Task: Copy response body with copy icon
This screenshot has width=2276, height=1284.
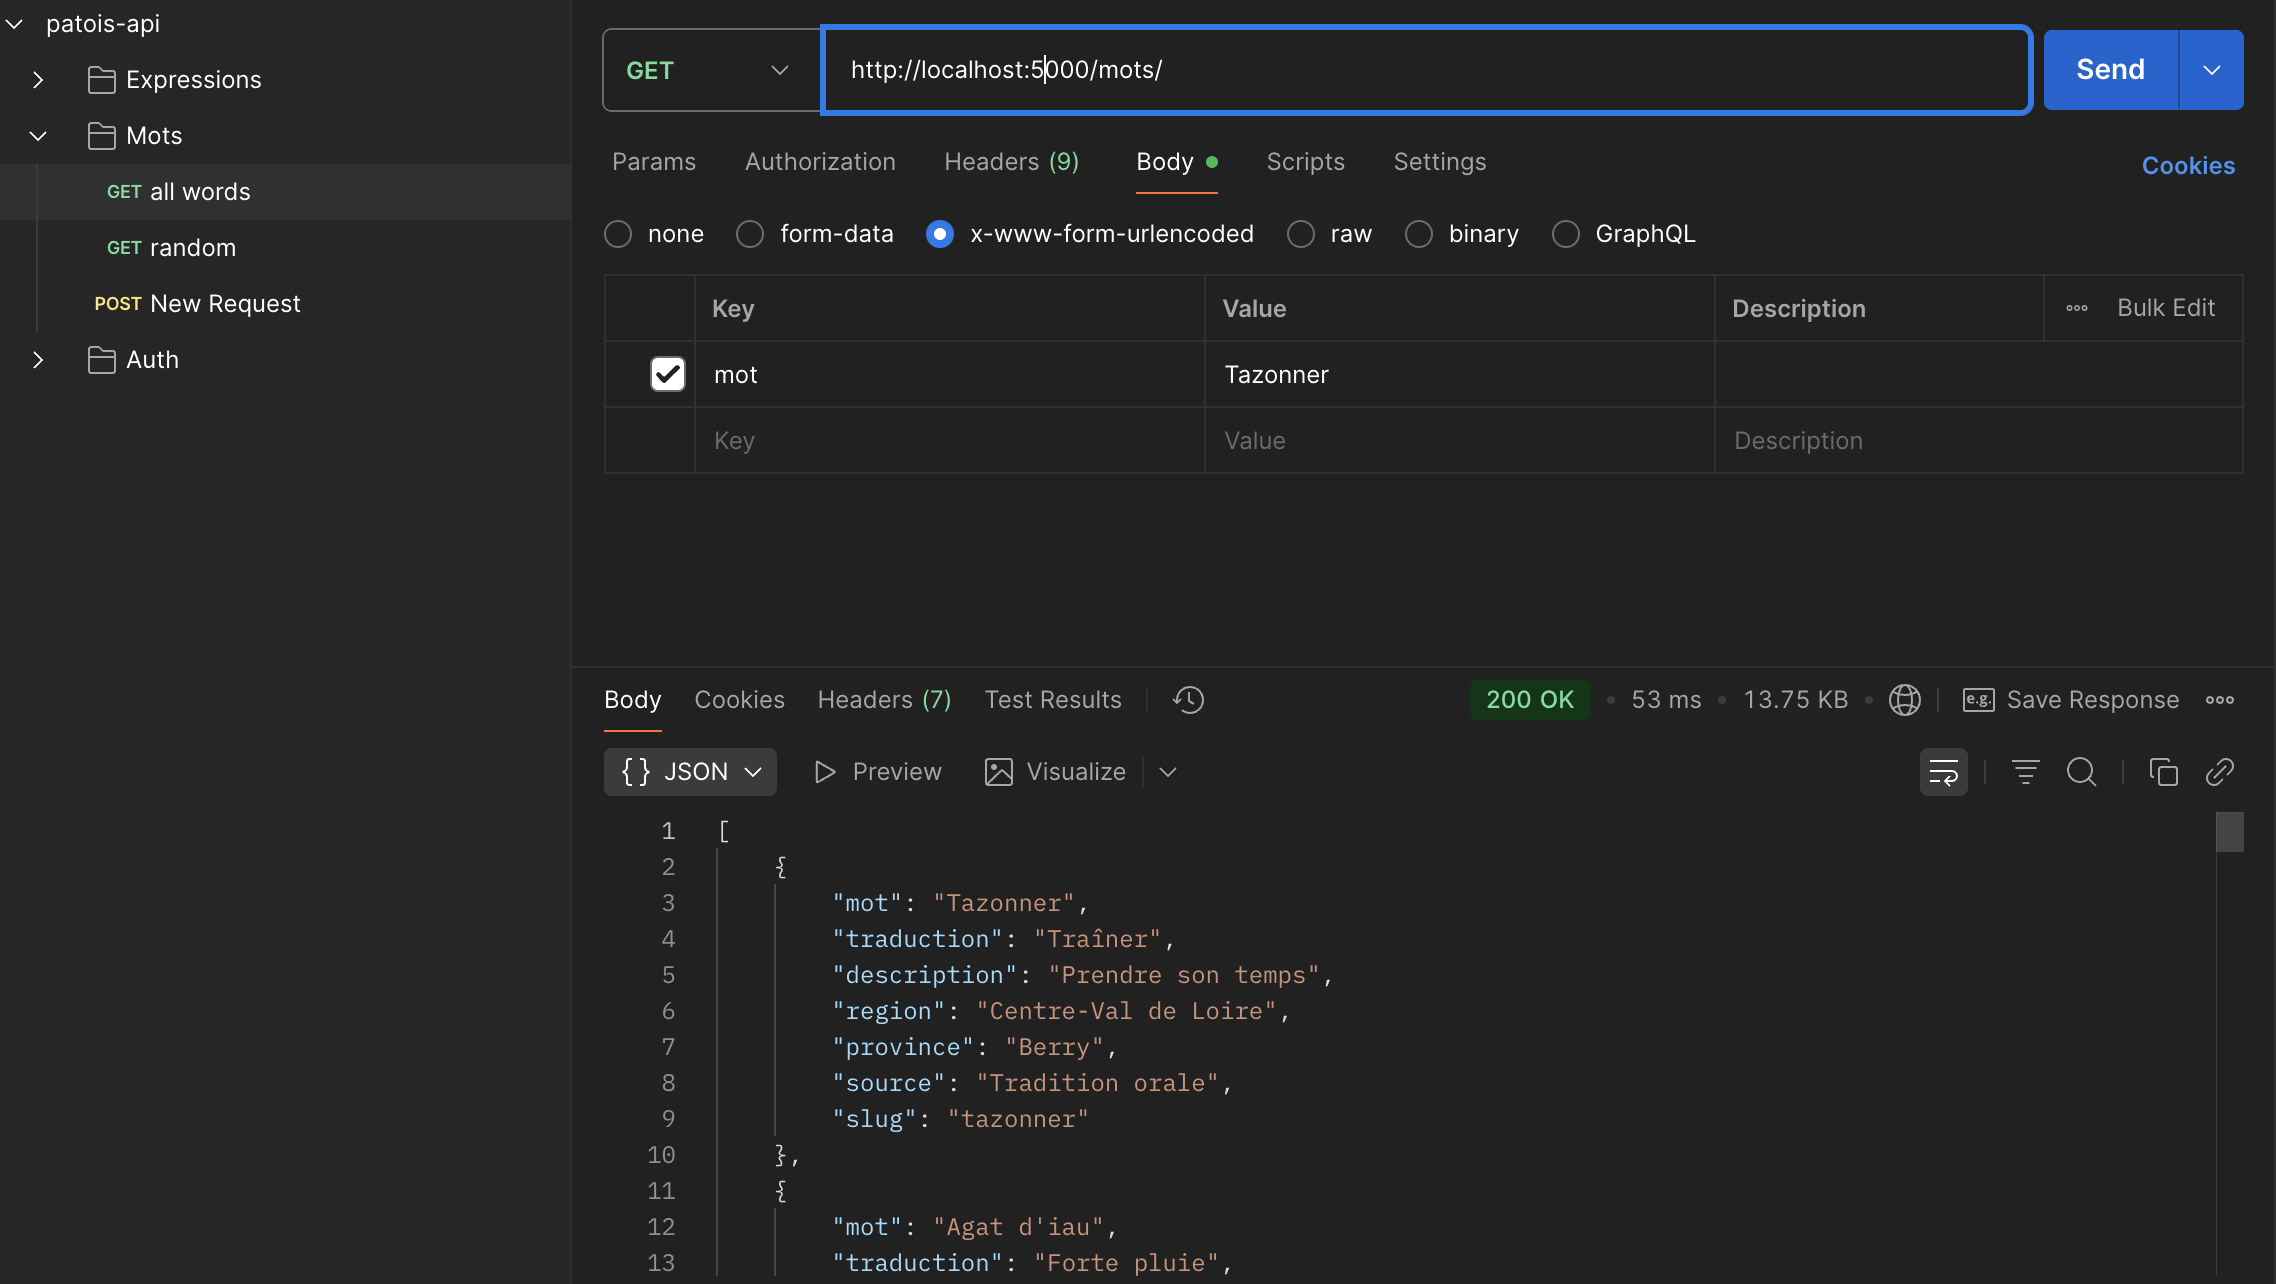Action: pyautogui.click(x=2163, y=772)
